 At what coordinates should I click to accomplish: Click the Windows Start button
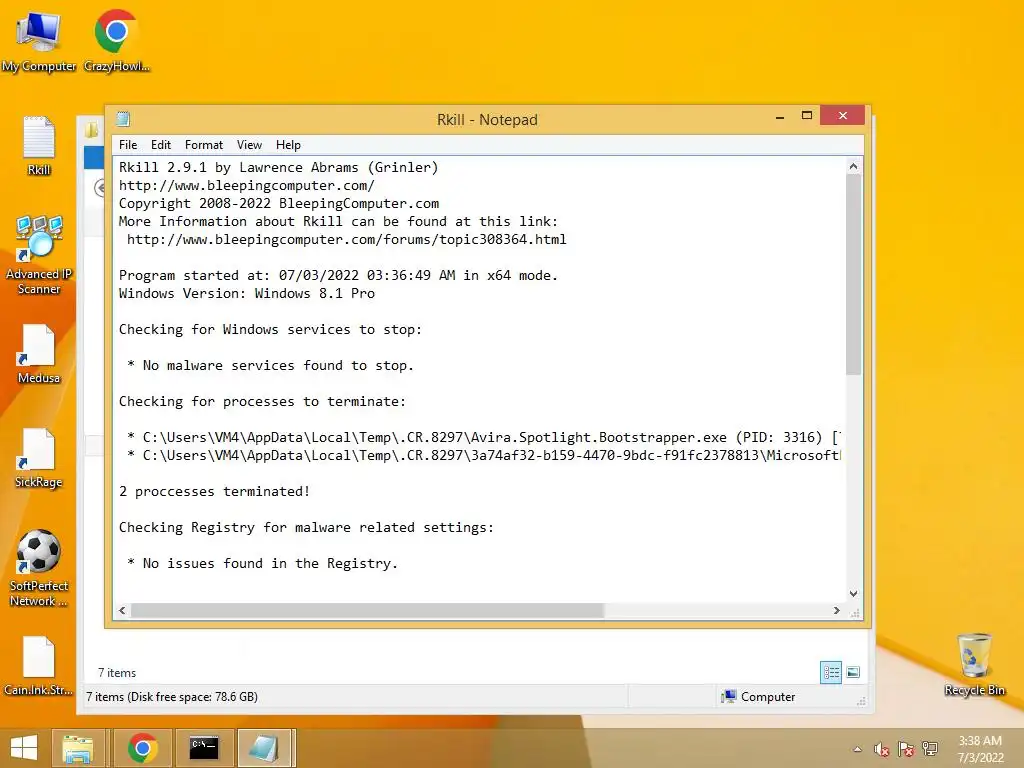(24, 748)
